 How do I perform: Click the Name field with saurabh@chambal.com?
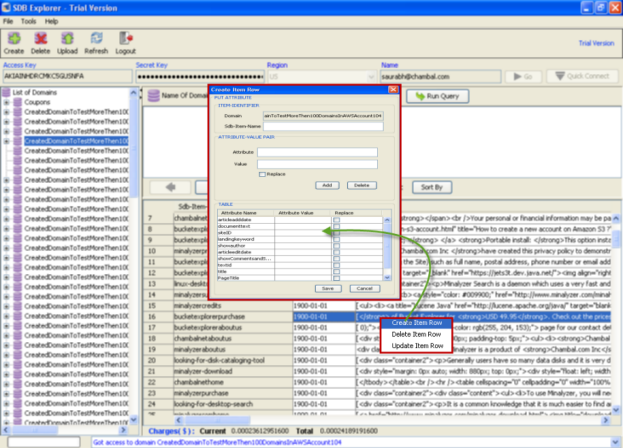tap(440, 76)
